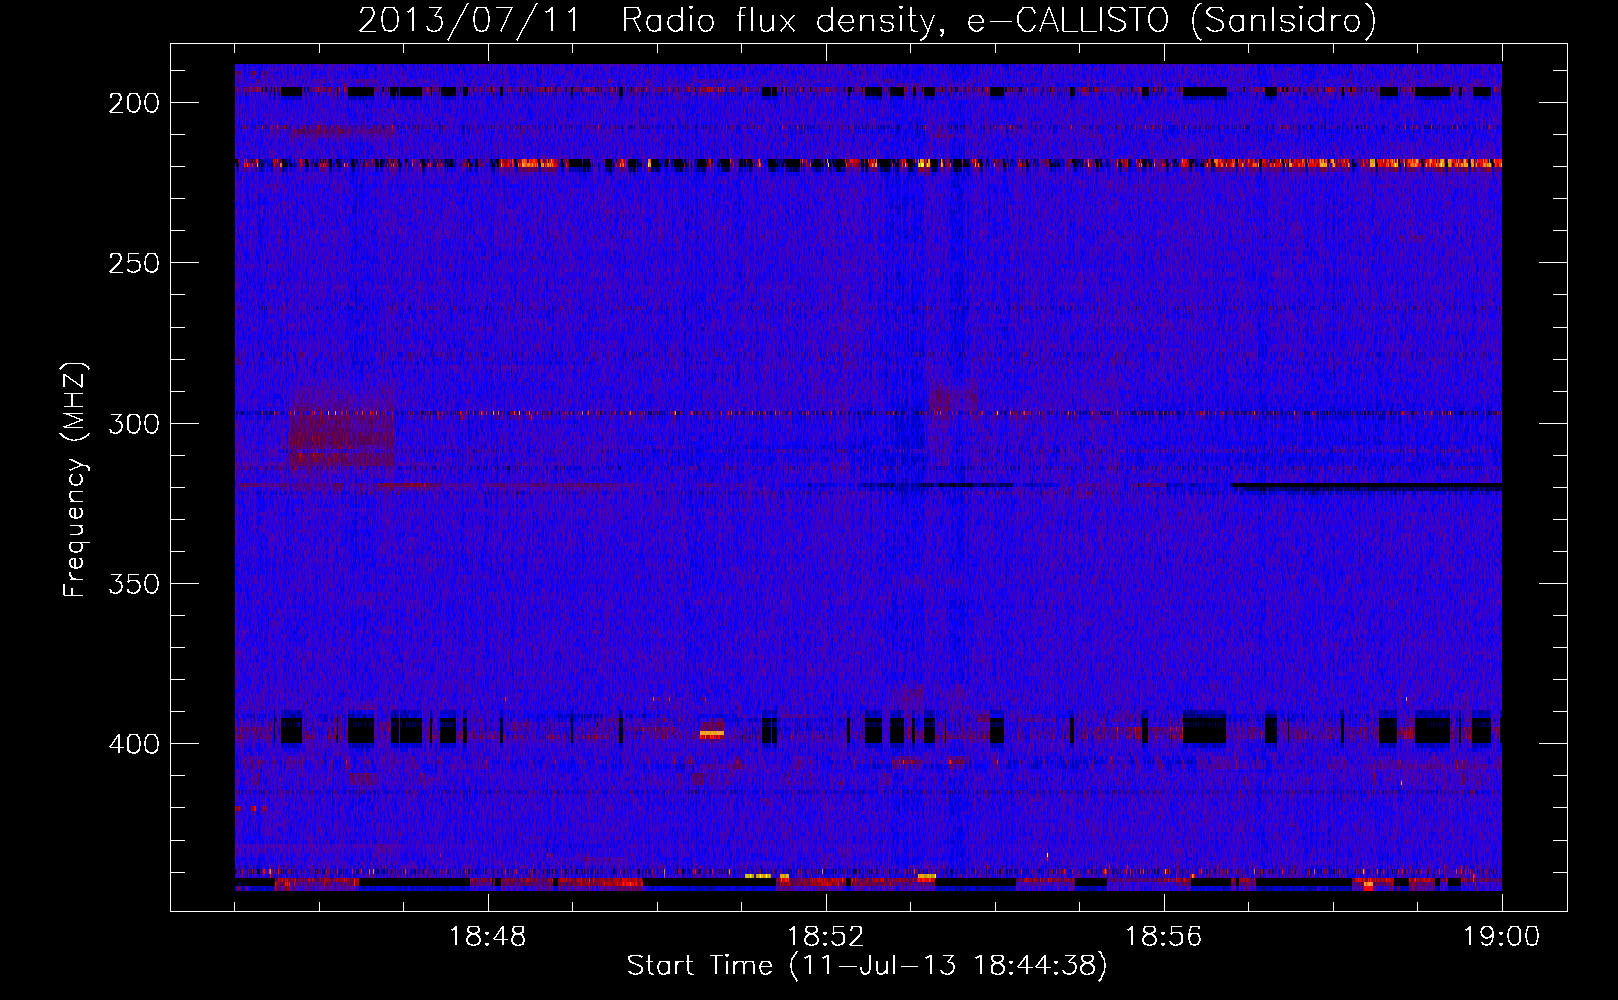The width and height of the screenshot is (1618, 1000).
Task: Click the 18:52 time tick label
Action: click(826, 937)
